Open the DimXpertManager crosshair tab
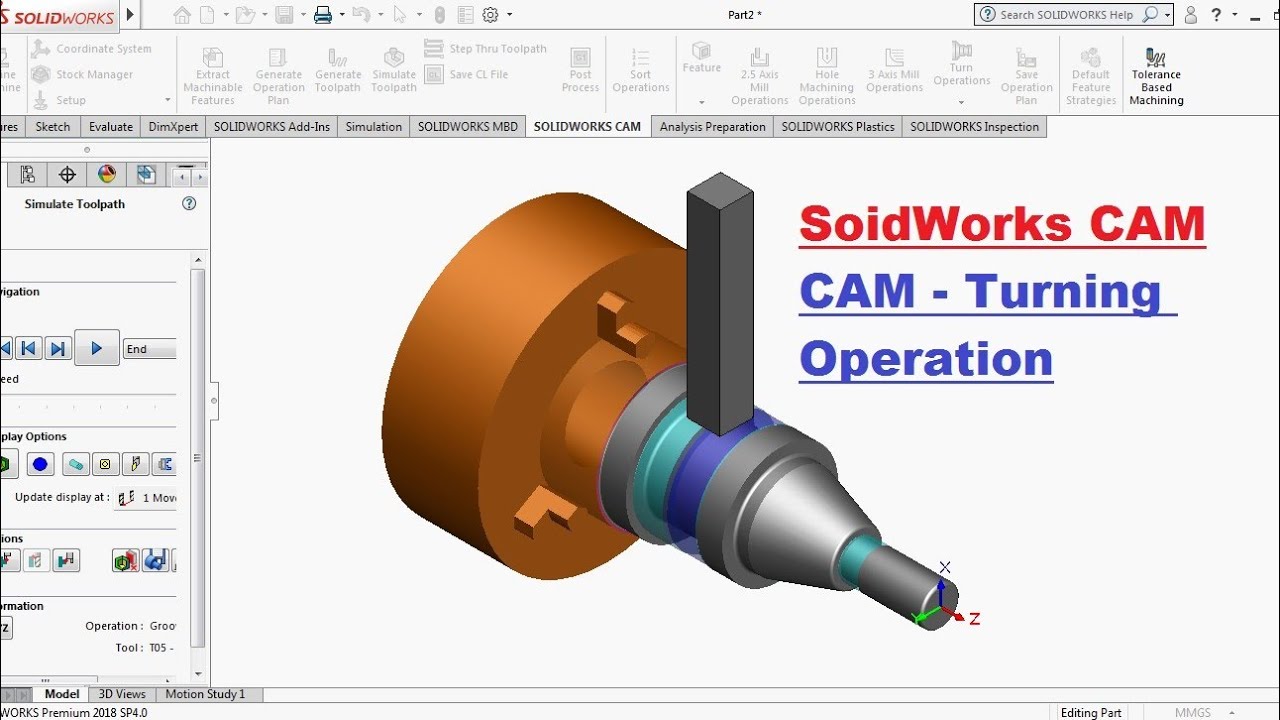 (67, 175)
